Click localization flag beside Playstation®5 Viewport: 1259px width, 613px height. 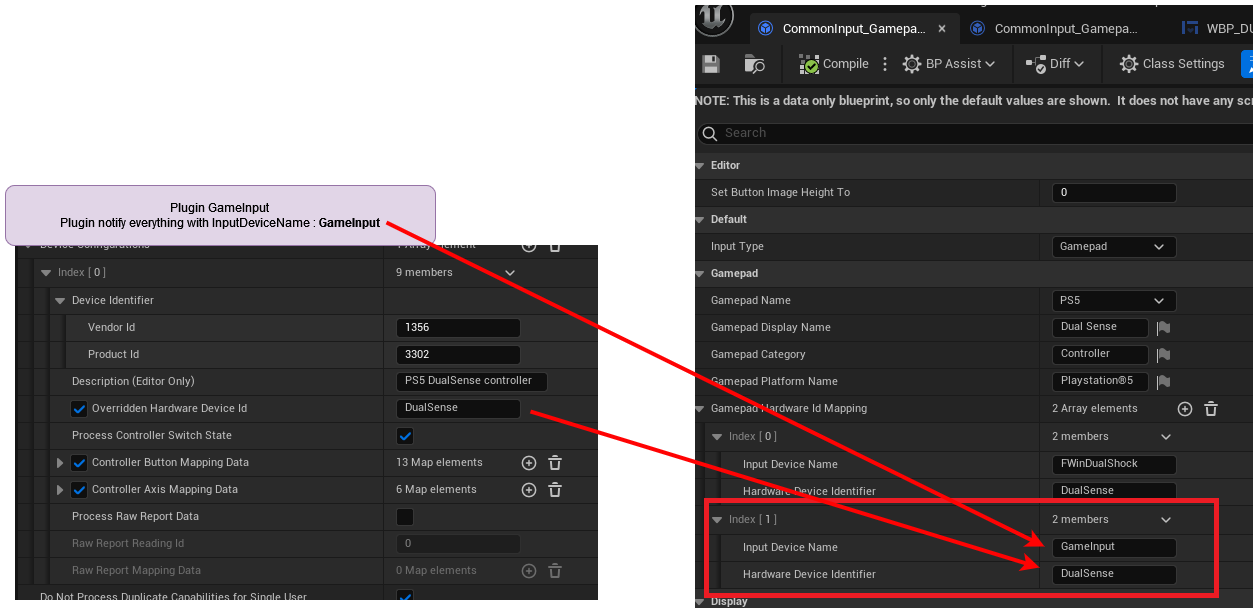click(1163, 382)
